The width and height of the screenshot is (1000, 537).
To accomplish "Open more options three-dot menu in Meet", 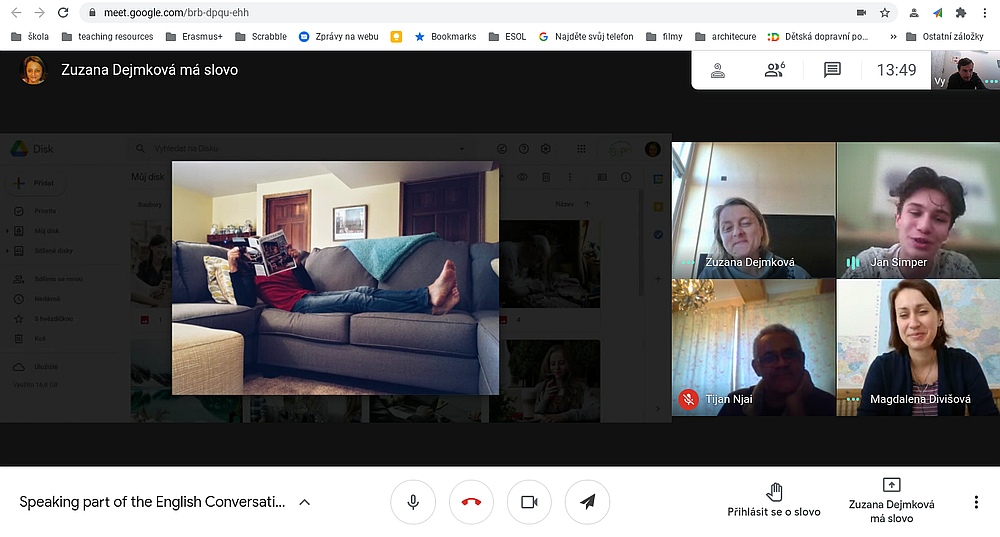I will [976, 502].
